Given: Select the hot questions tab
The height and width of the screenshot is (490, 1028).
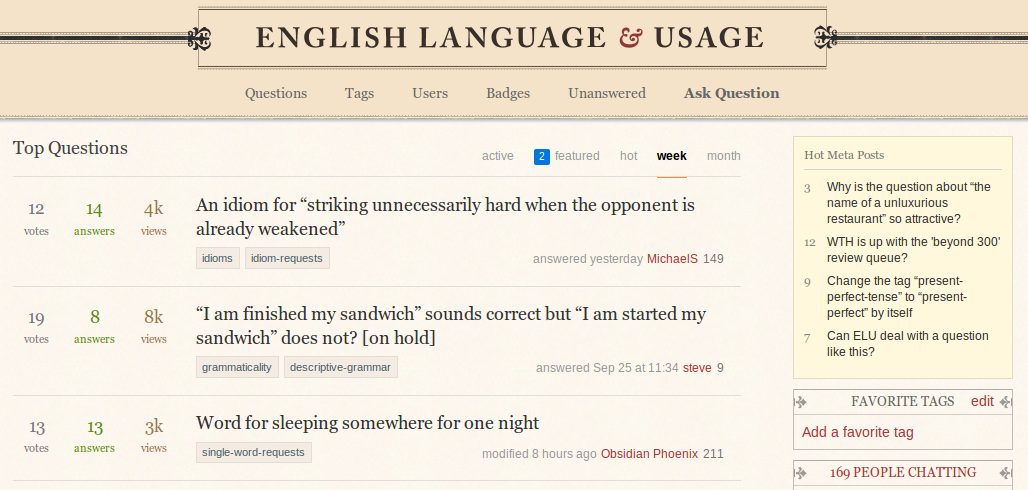Looking at the screenshot, I should click(x=628, y=156).
